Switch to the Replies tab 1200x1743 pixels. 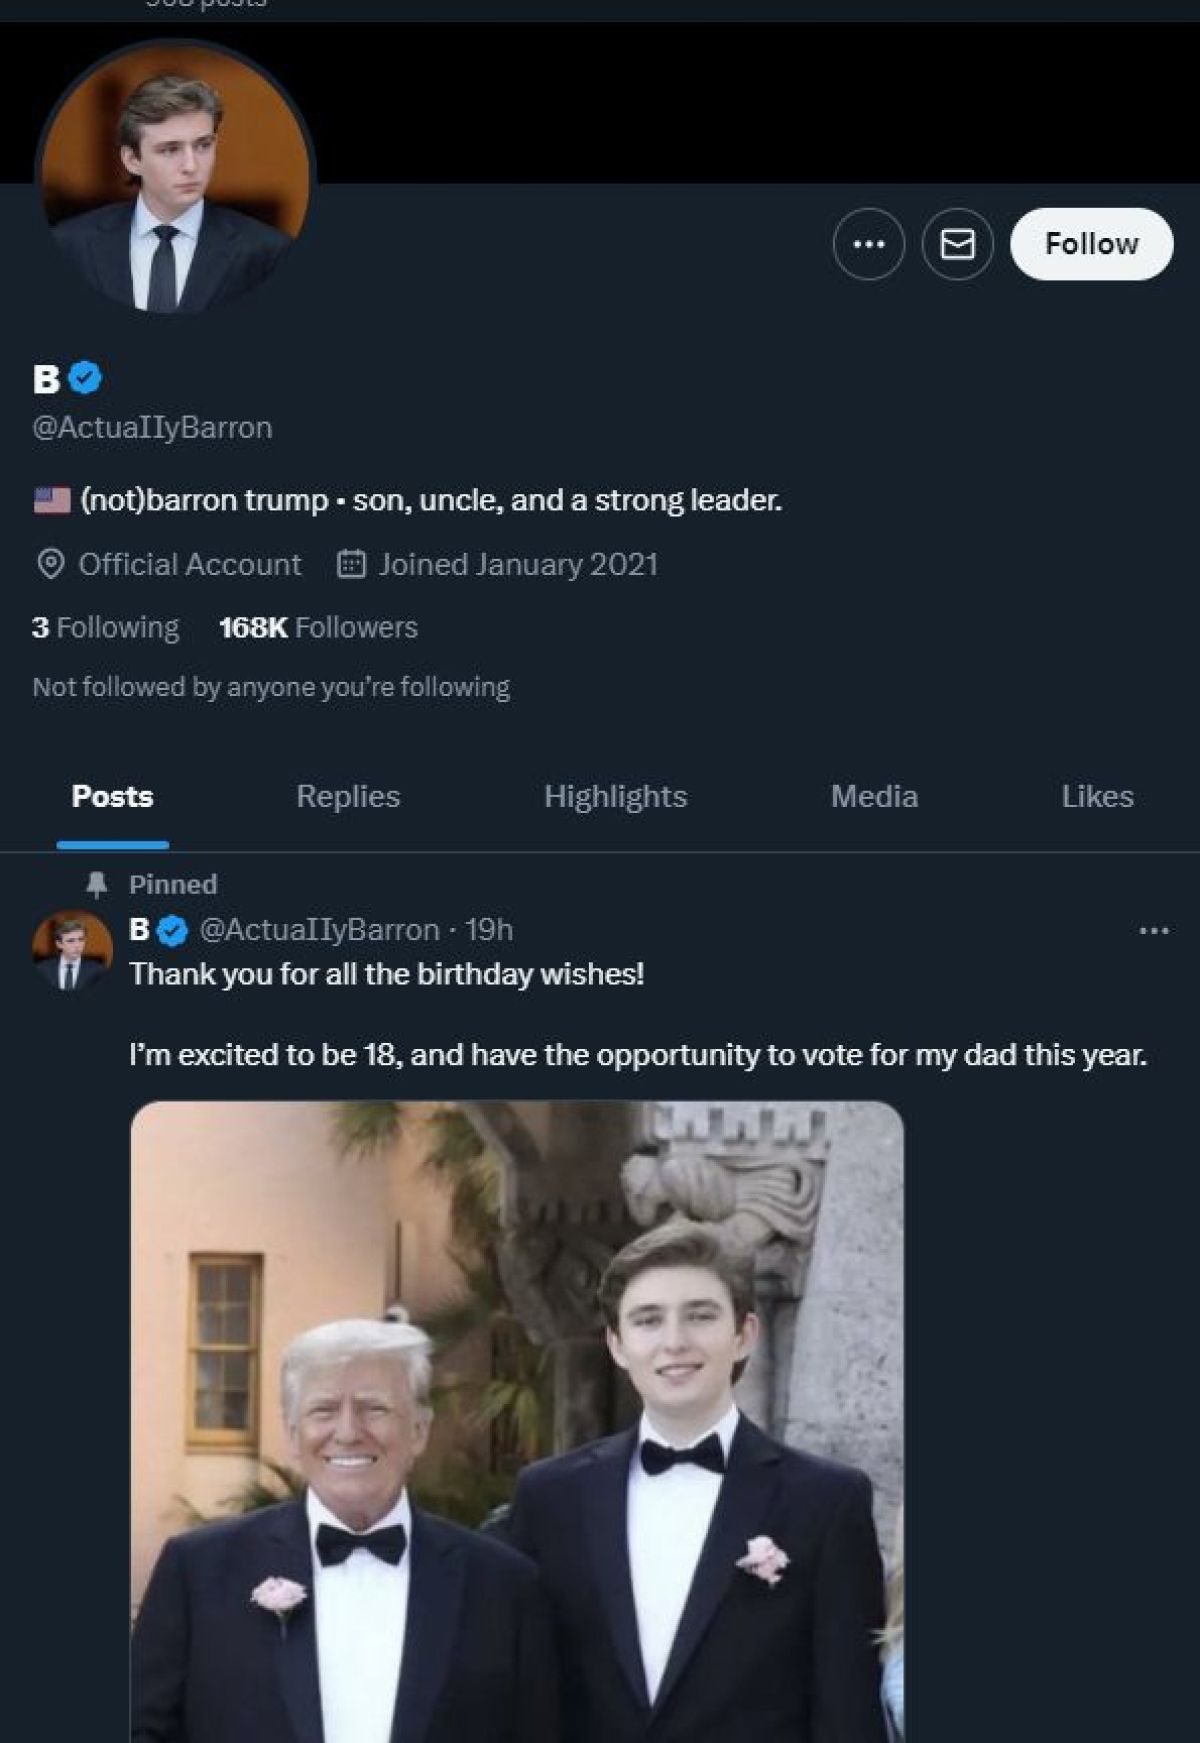point(348,796)
